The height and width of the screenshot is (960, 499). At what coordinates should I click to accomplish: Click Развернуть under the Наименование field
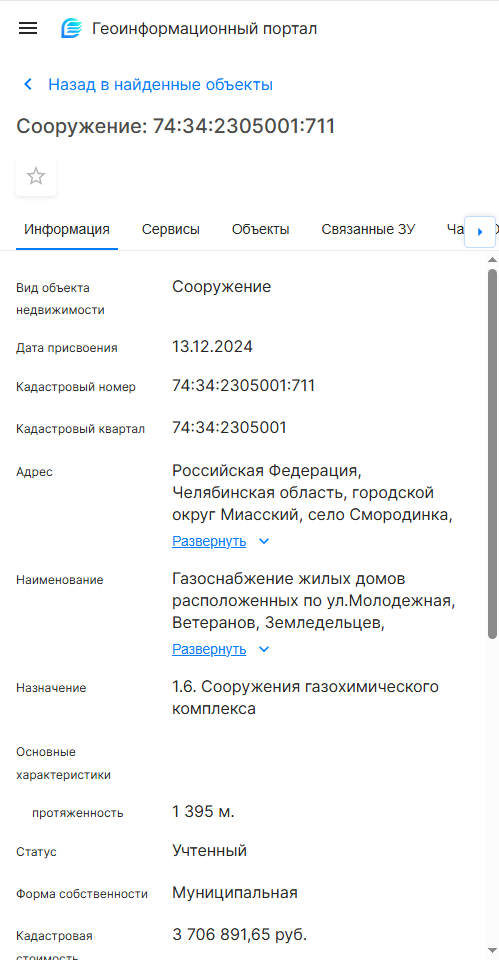(x=209, y=650)
